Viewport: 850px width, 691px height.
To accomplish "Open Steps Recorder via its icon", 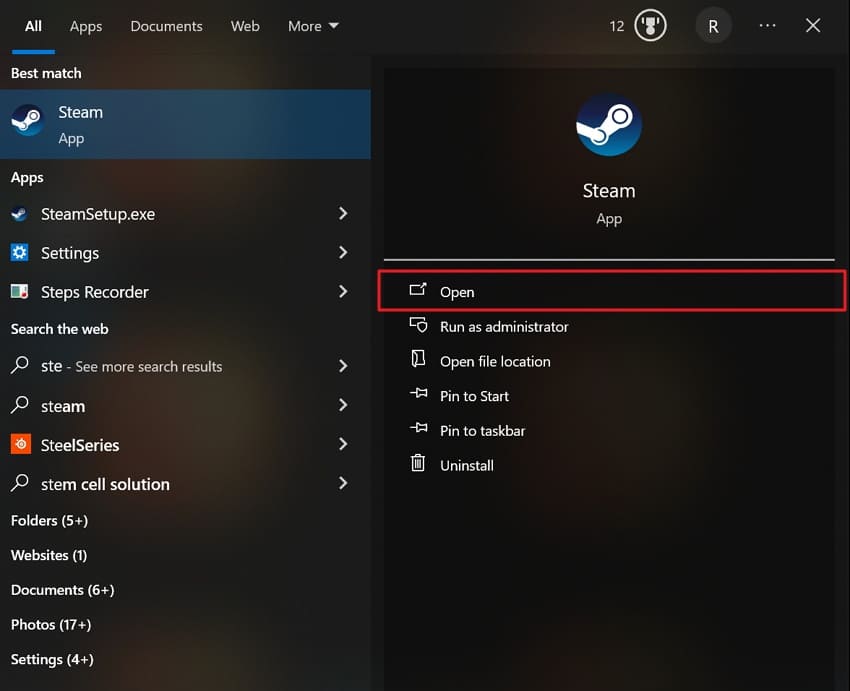I will [x=20, y=291].
